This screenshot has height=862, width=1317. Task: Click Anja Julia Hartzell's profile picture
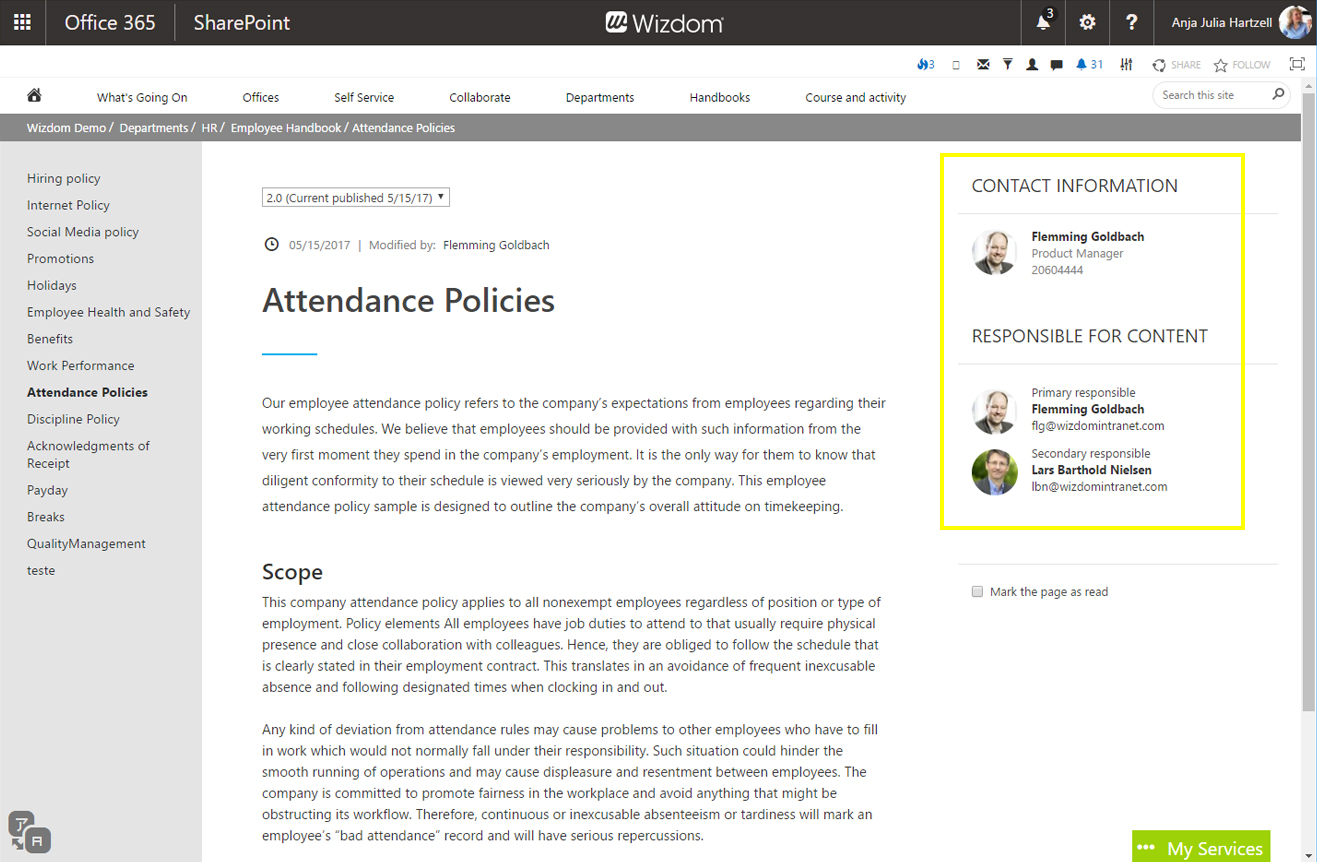point(1295,22)
